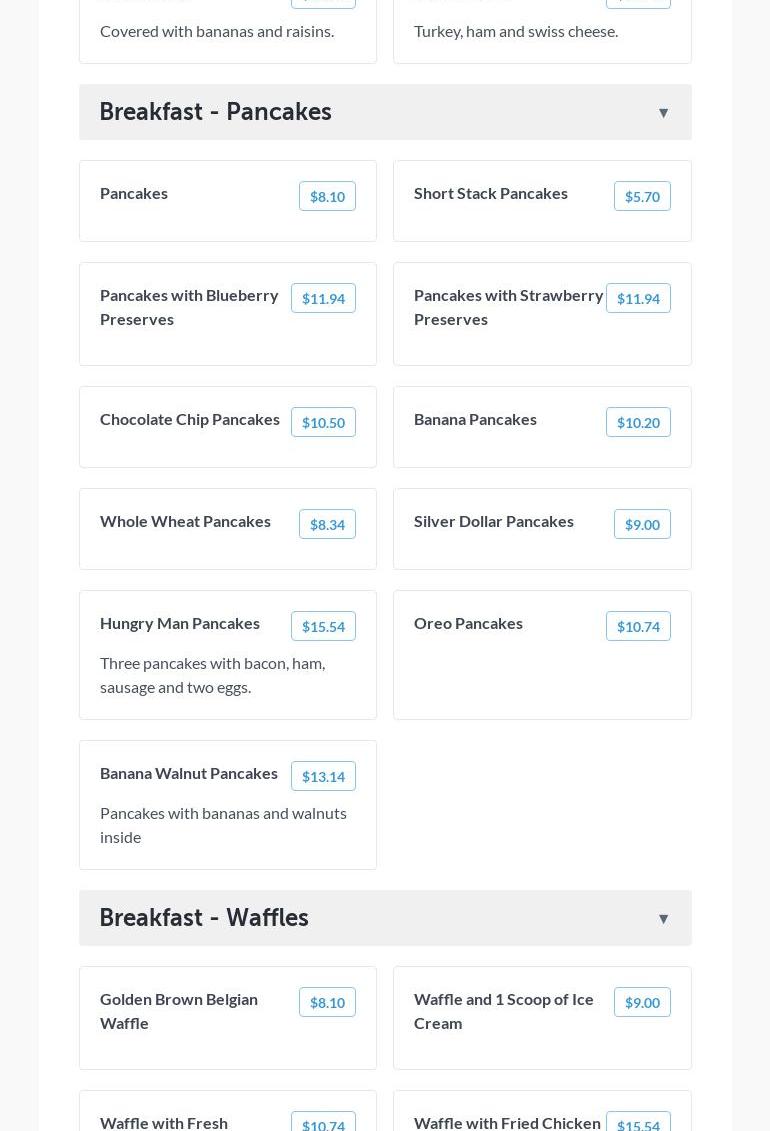
Task: Select the $8.10 price for Pancakes
Action: pyautogui.click(x=327, y=196)
